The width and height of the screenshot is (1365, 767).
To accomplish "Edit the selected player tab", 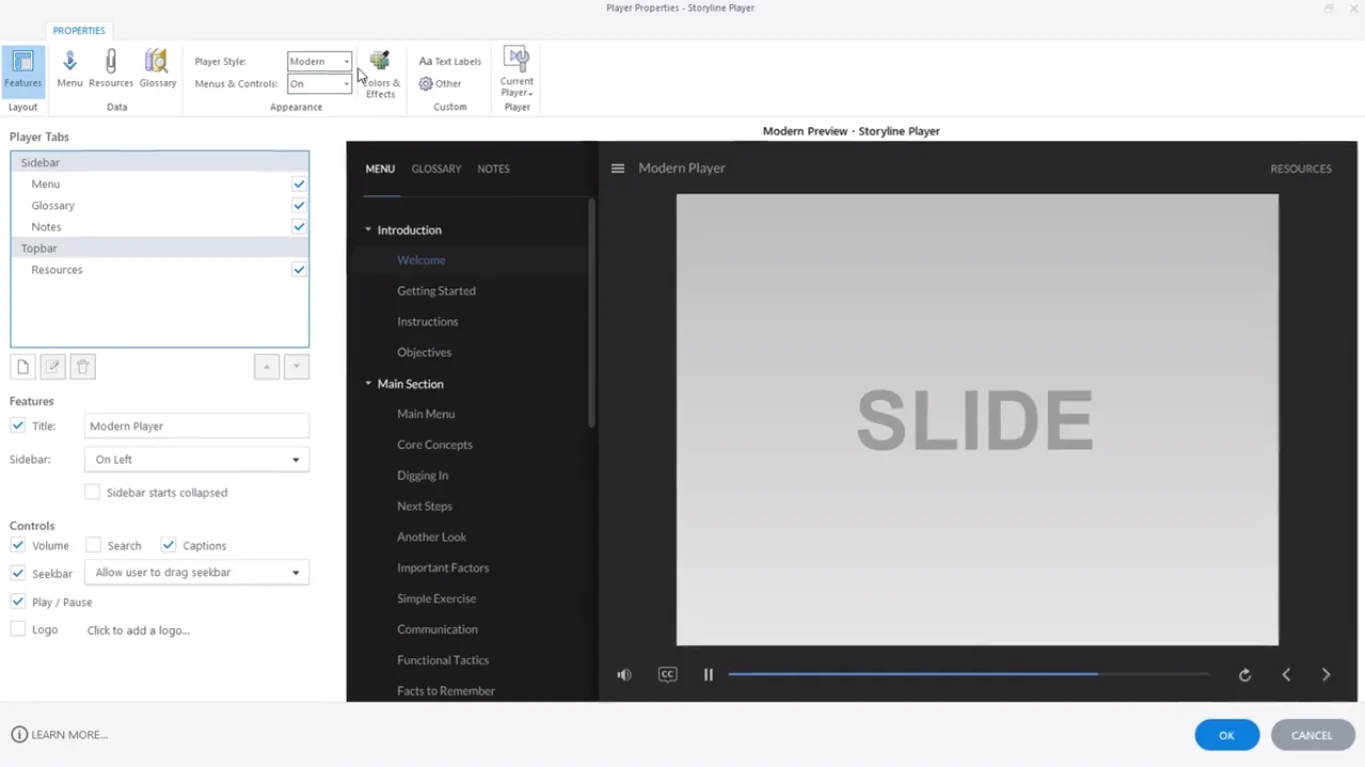I will click(x=53, y=367).
